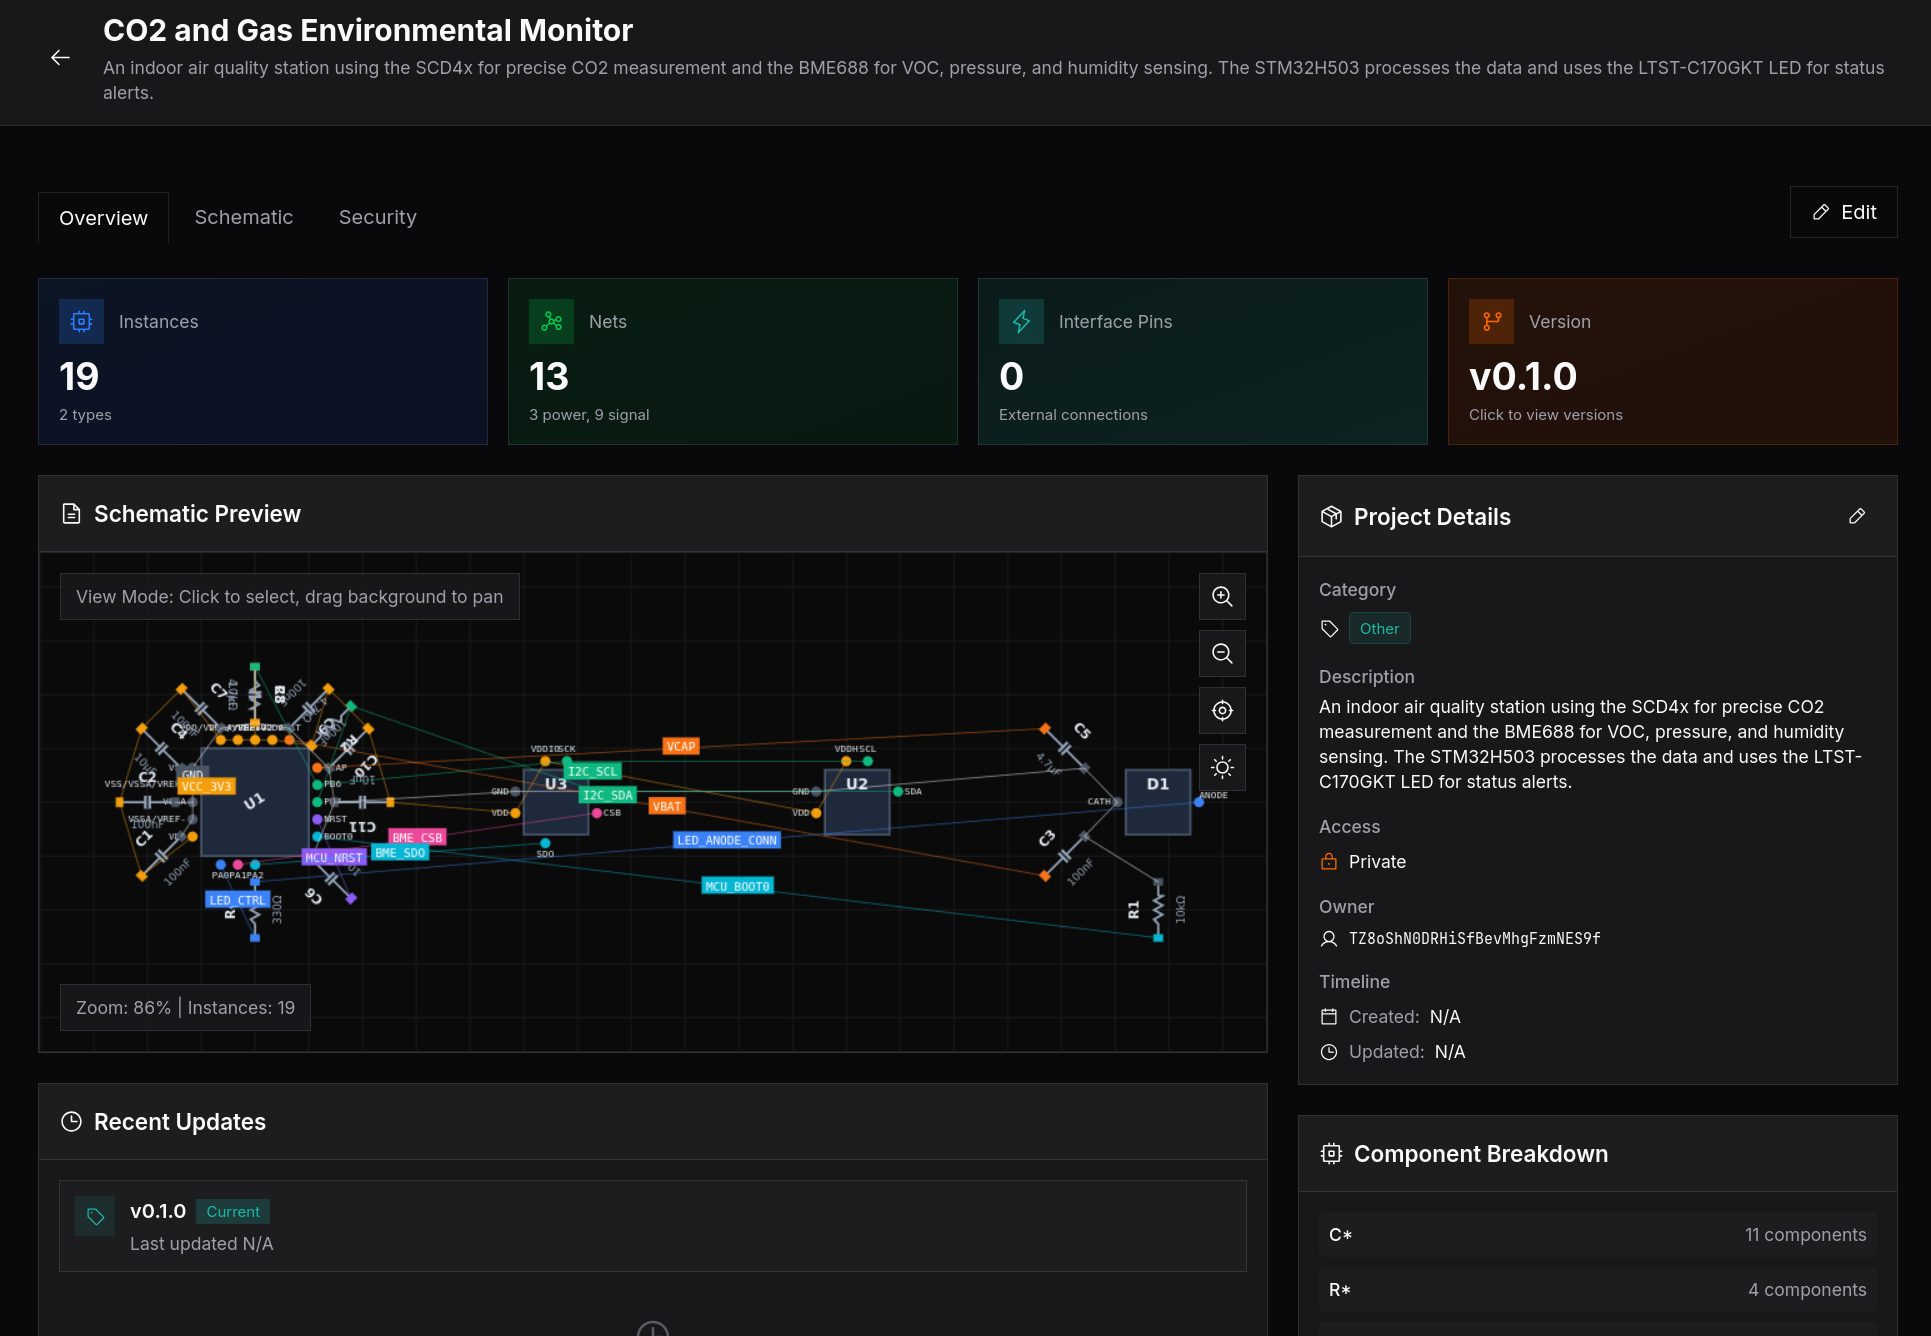Navigate back with the back arrow
Viewport: 1931px width, 1336px height.
pos(60,57)
